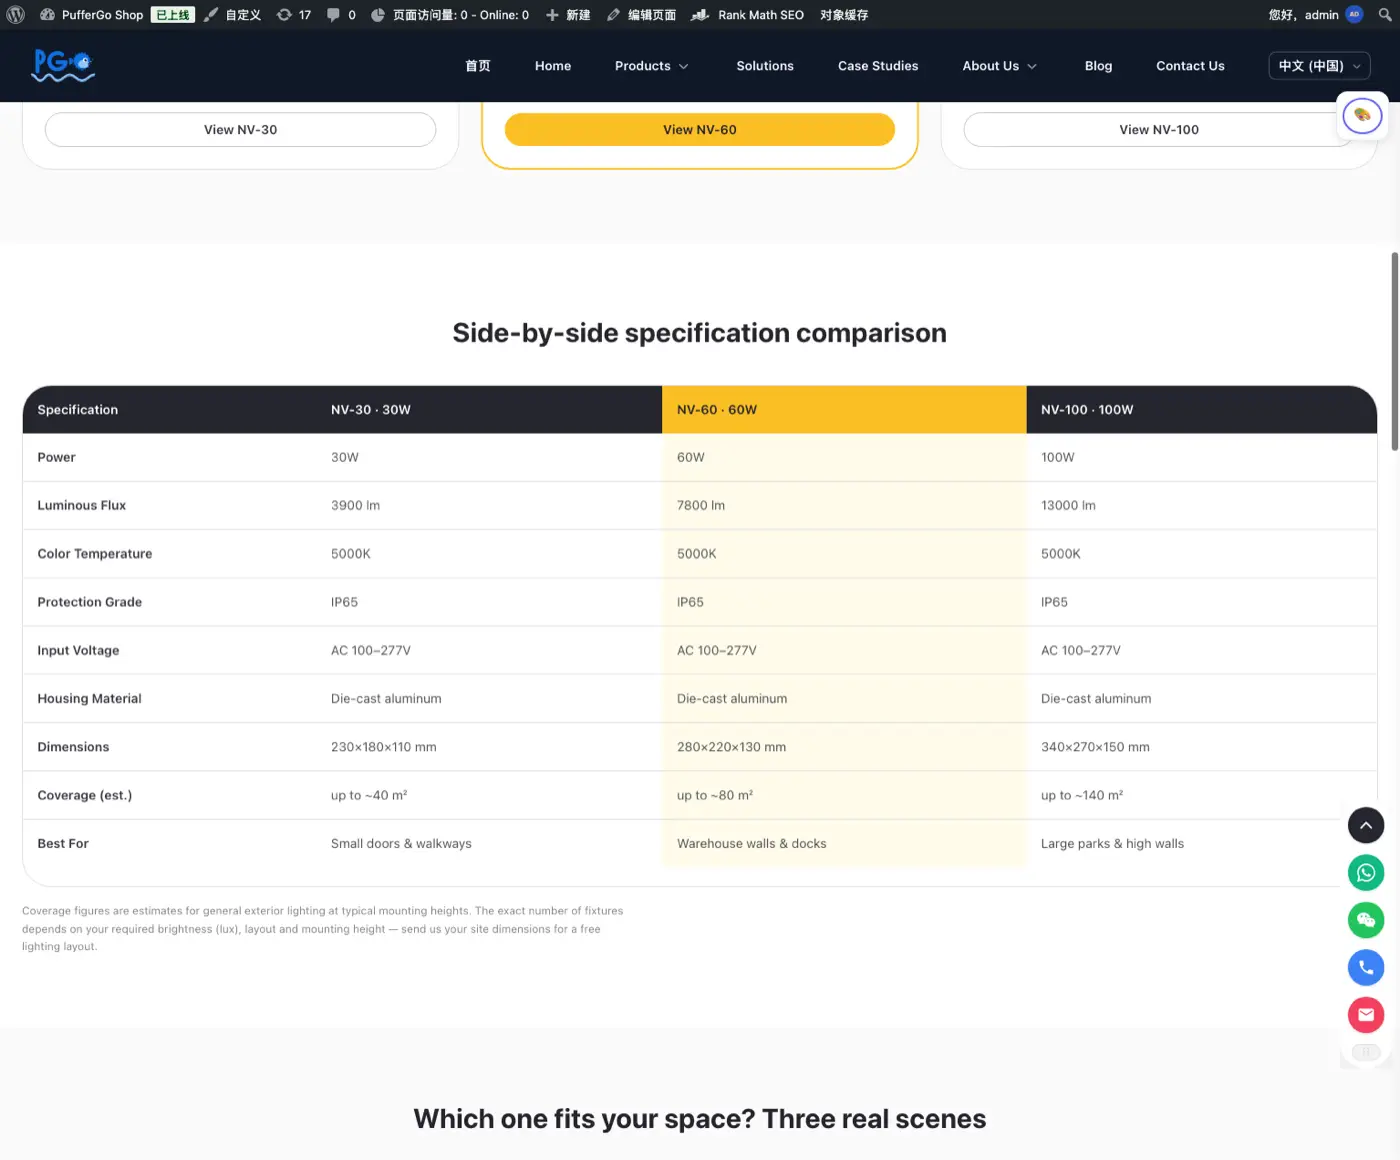Click the PufferGo logo in header
Screen dimensions: 1400x1160
pyautogui.click(x=63, y=65)
